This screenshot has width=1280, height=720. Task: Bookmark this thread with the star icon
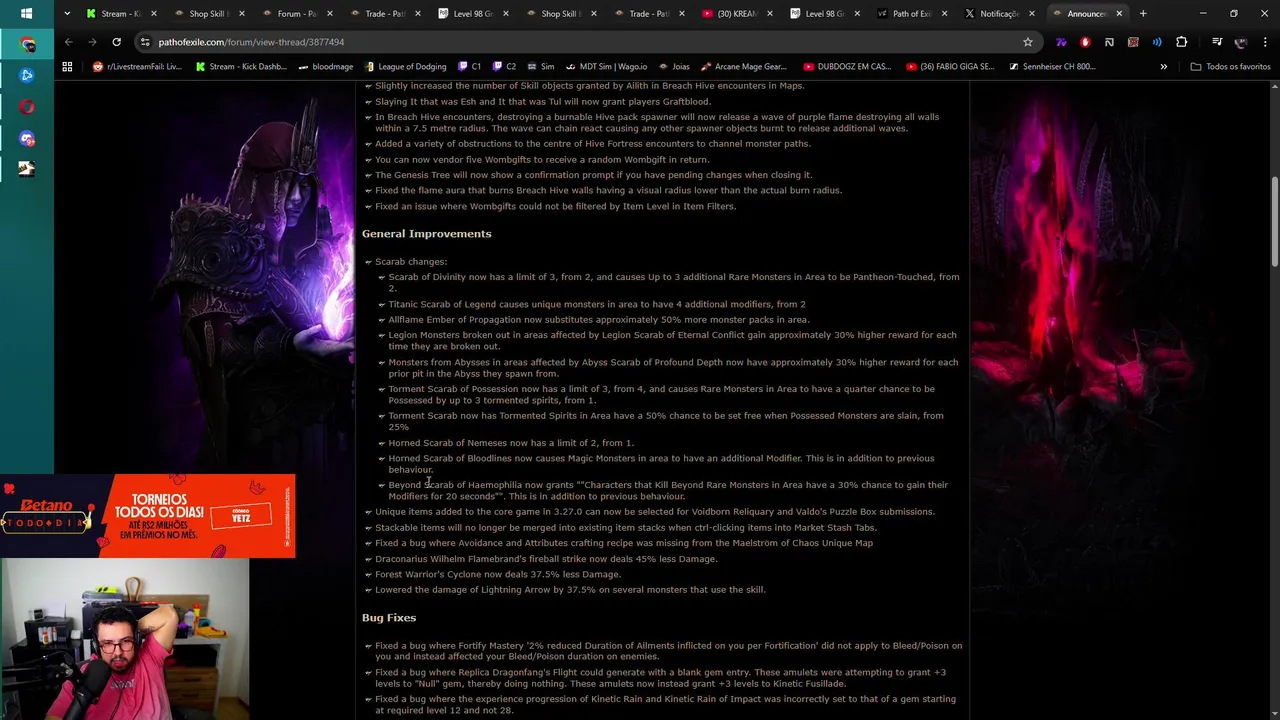point(1027,42)
